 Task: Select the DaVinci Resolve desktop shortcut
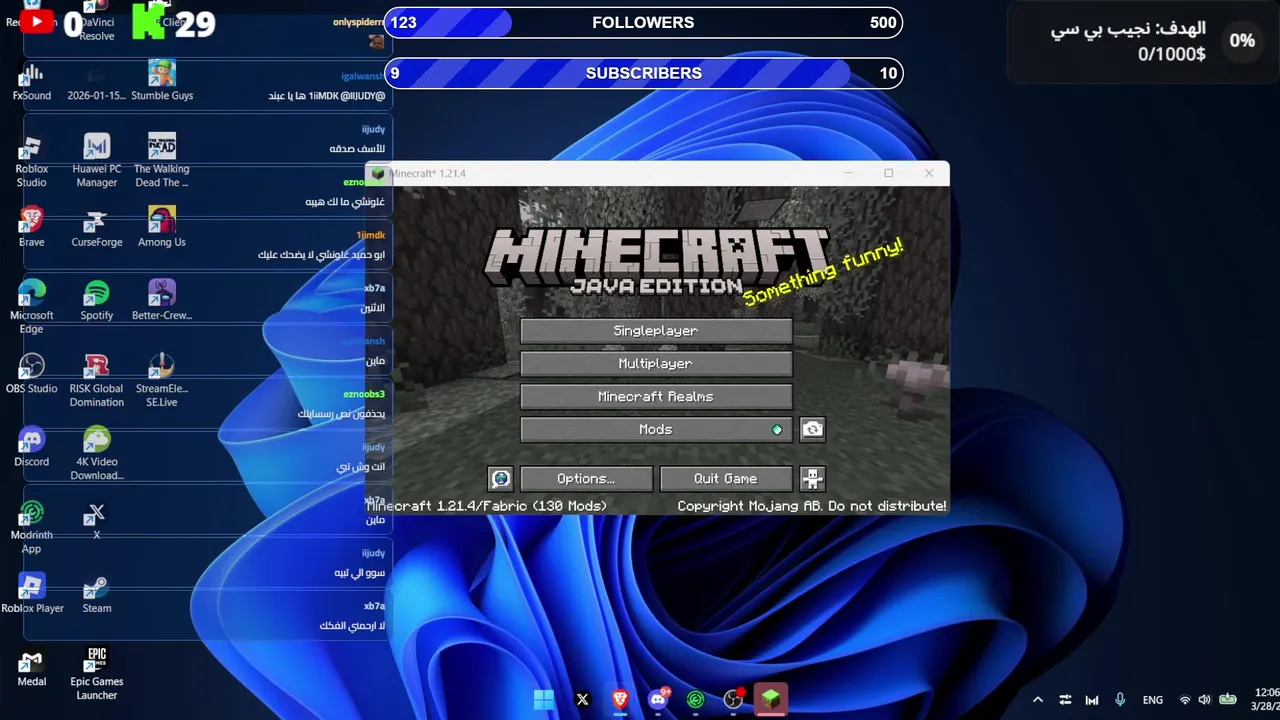click(97, 24)
